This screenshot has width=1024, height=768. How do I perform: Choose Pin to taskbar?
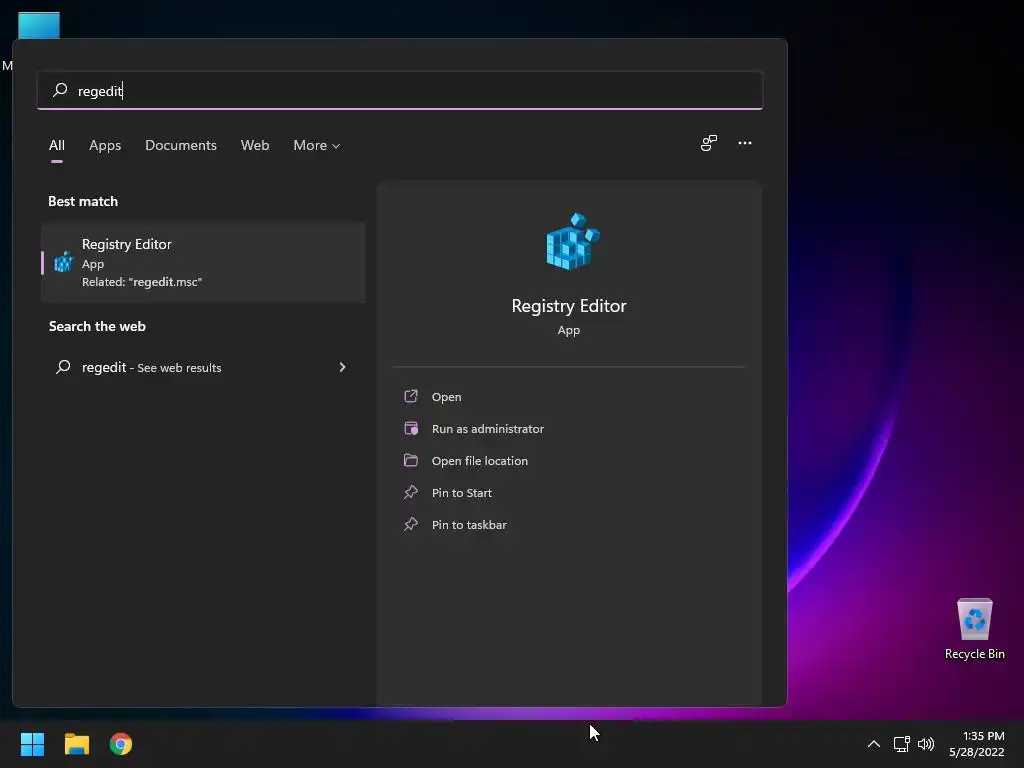(x=469, y=525)
